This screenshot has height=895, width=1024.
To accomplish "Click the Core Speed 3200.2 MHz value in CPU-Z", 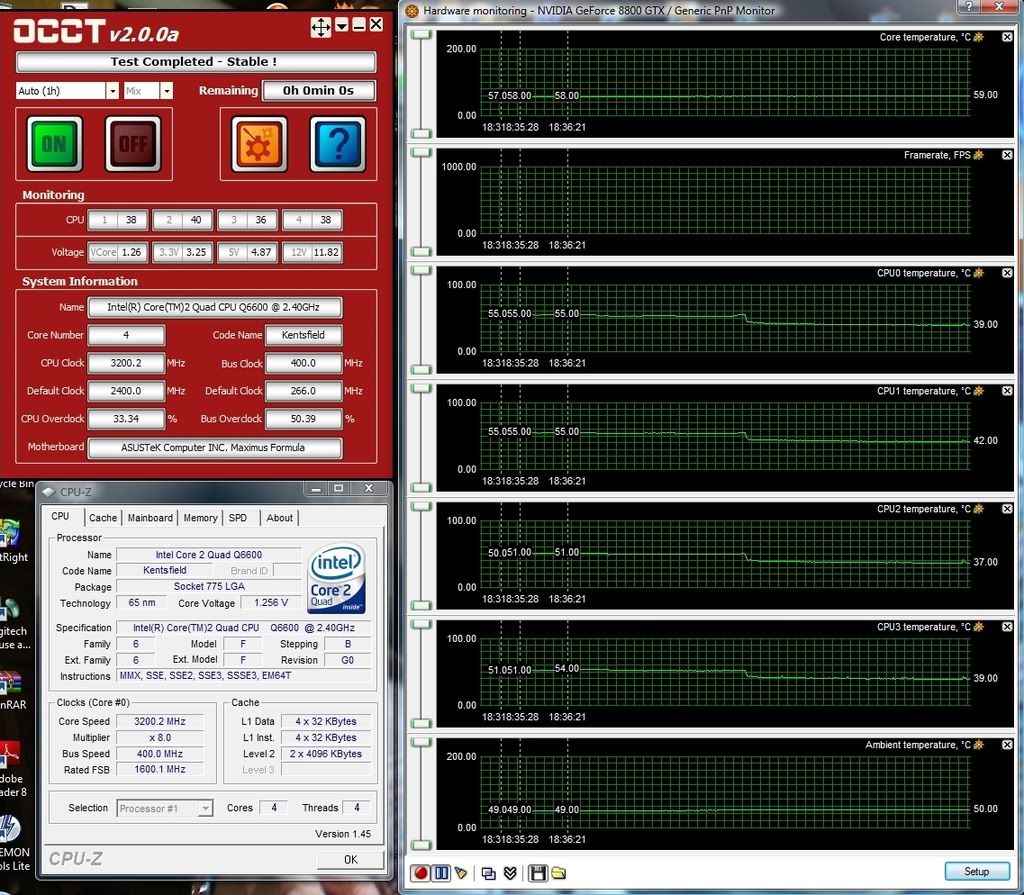I will [160, 721].
